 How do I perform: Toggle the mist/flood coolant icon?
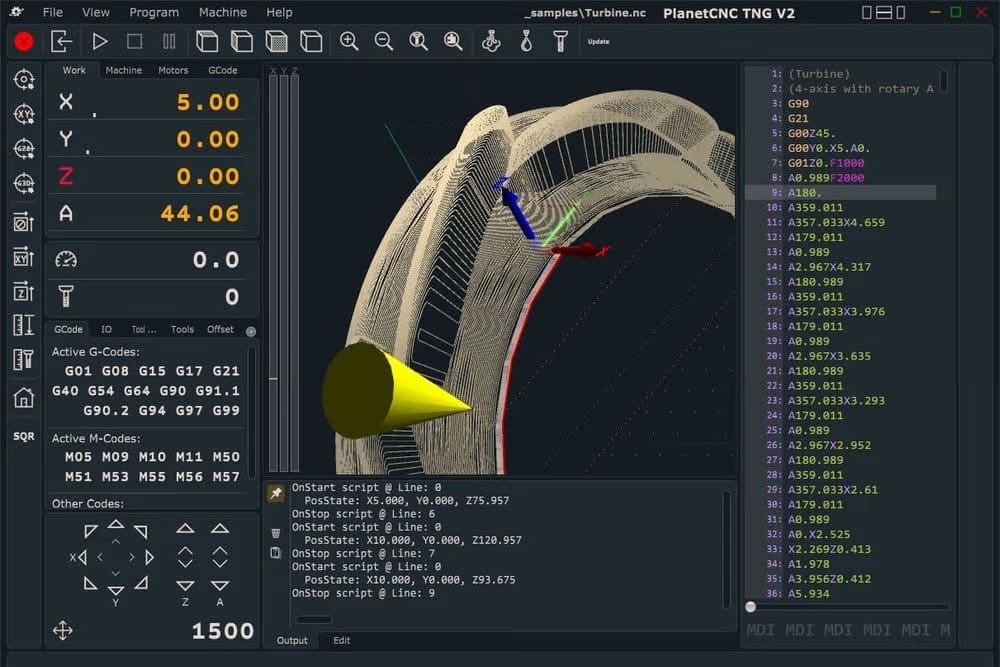(x=491, y=41)
